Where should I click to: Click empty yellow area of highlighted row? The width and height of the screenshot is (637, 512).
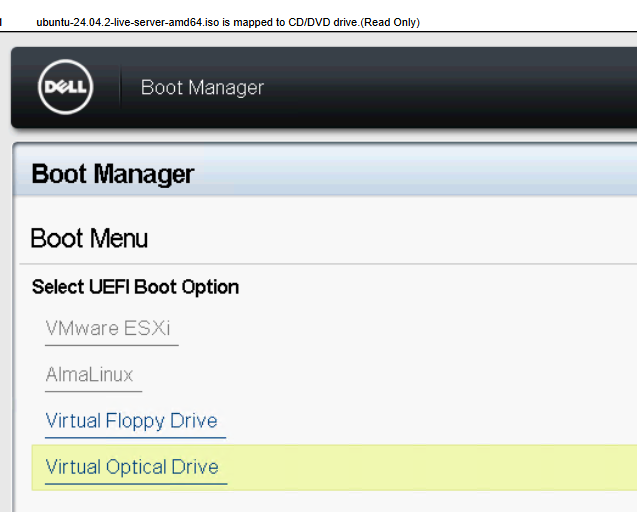(x=430, y=467)
